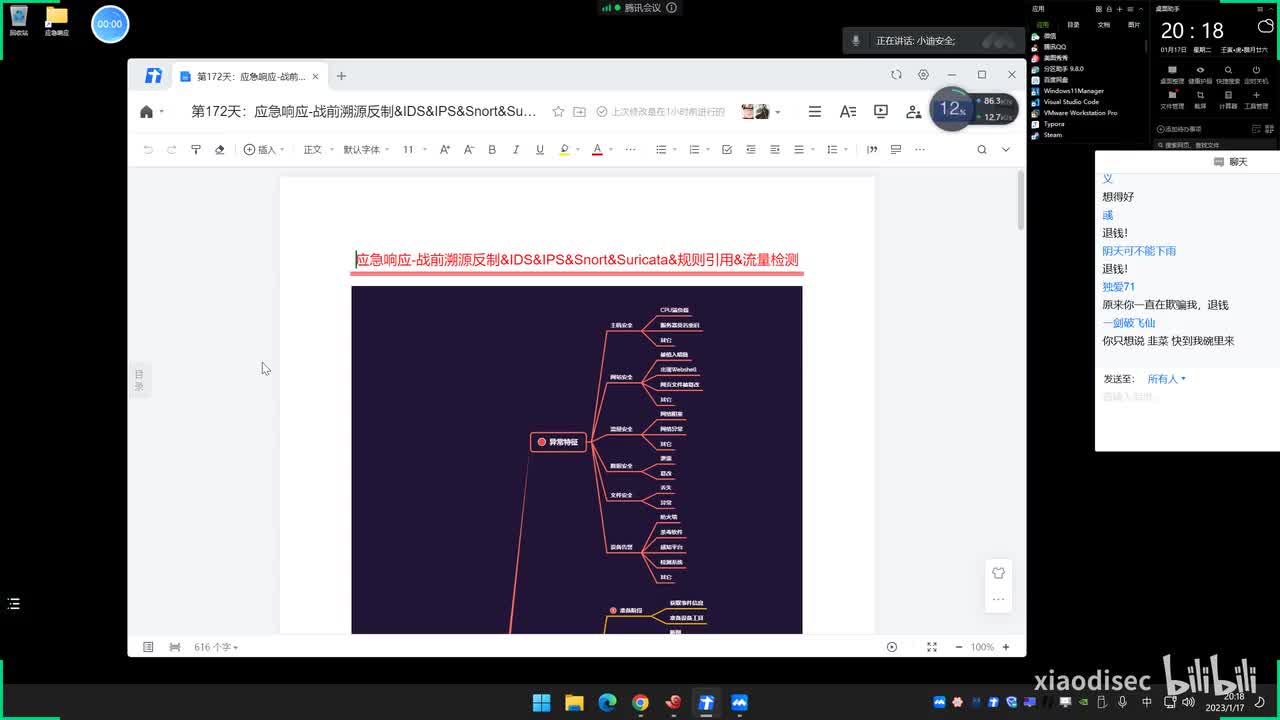This screenshot has height=720, width=1280.
Task: Start presentation mode icon
Action: tap(881, 112)
